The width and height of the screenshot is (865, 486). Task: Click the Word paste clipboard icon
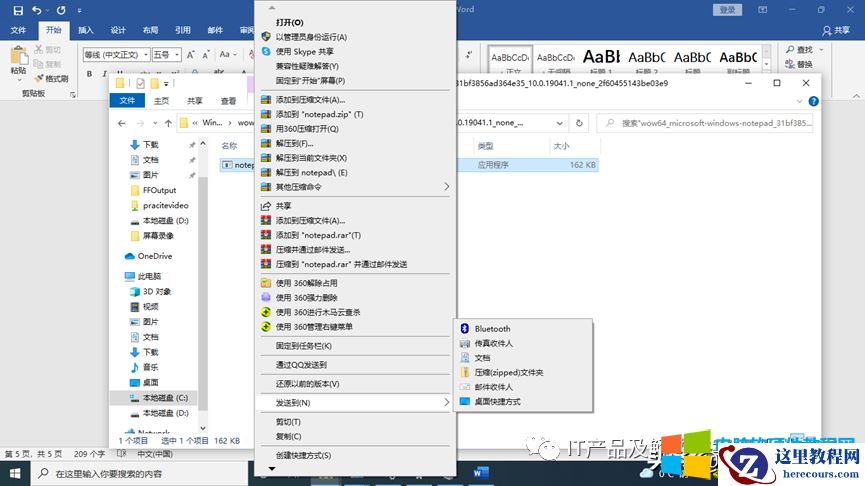[x=18, y=56]
